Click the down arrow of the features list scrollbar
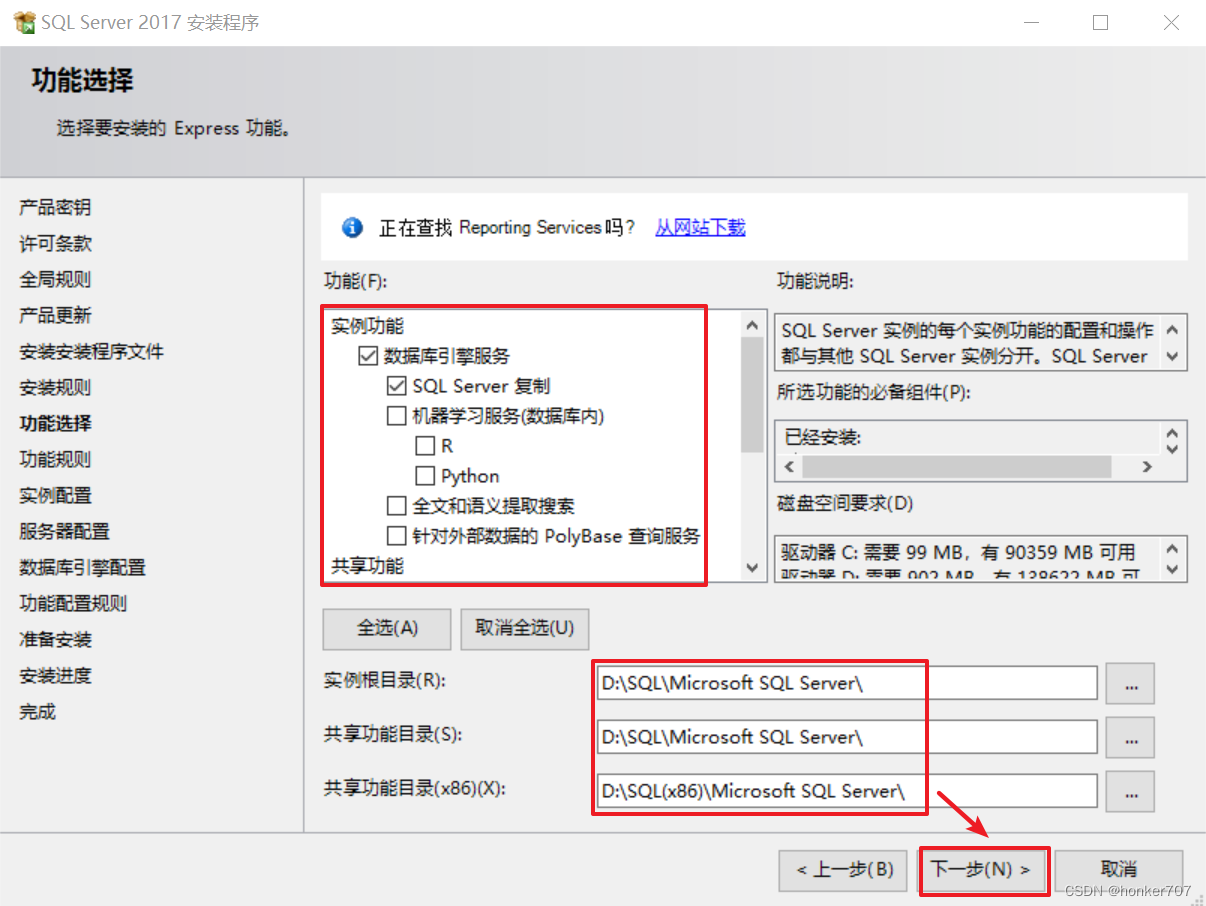1206x906 pixels. pos(751,568)
